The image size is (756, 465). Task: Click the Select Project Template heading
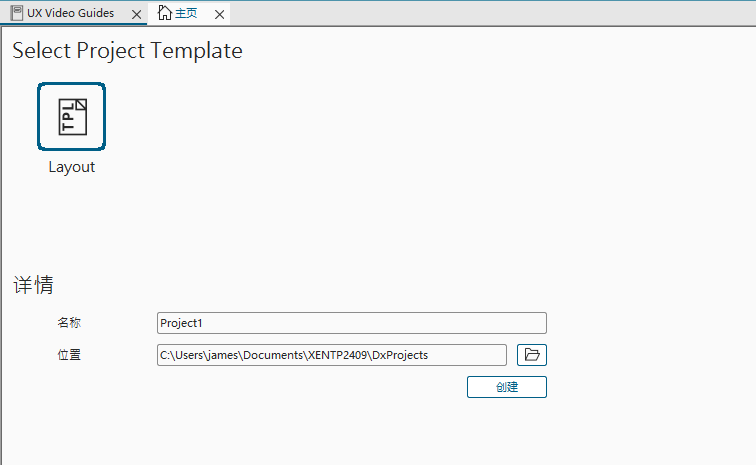click(x=127, y=50)
